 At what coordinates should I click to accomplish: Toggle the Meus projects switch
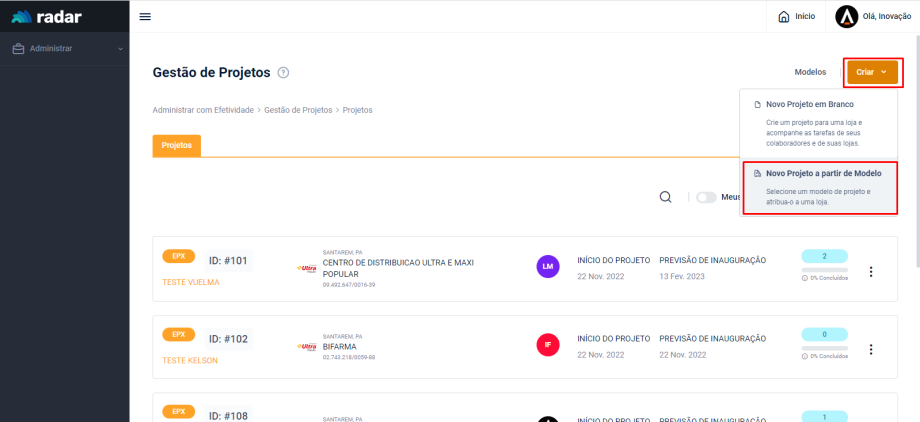click(707, 198)
